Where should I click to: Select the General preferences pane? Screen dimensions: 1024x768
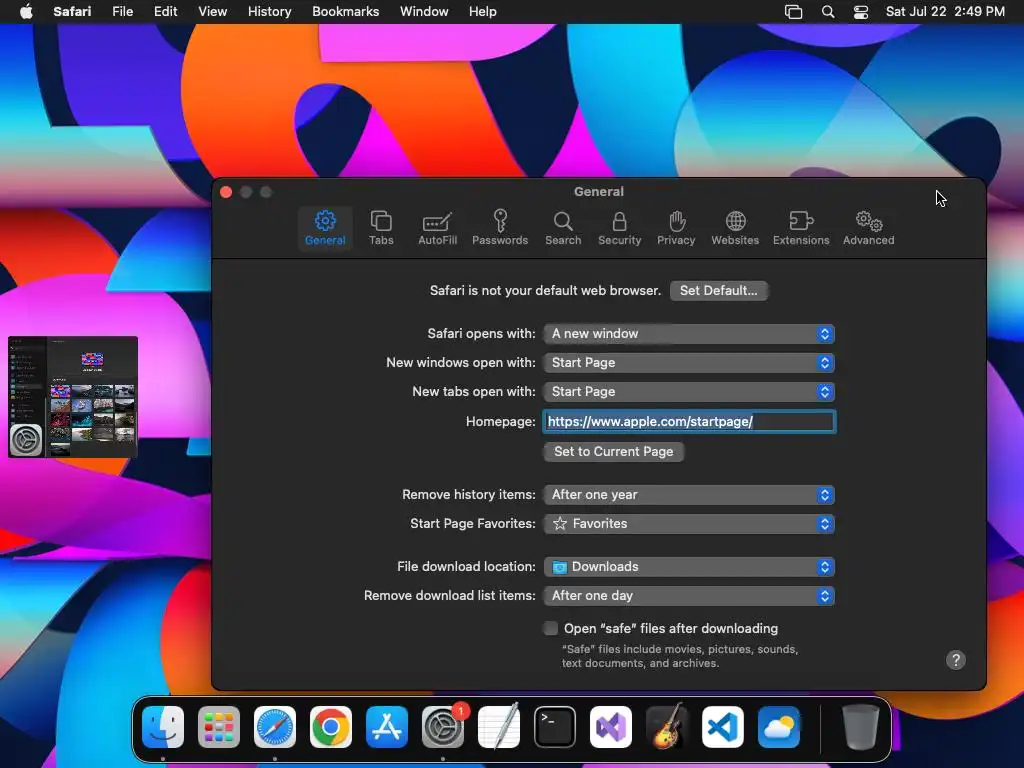(x=325, y=227)
